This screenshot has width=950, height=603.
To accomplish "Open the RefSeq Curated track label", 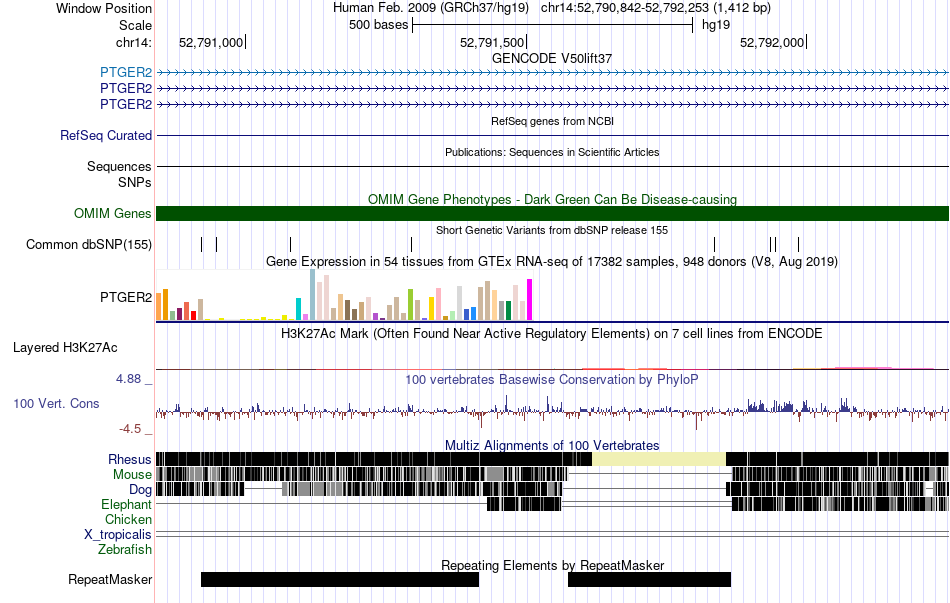I will click(106, 135).
